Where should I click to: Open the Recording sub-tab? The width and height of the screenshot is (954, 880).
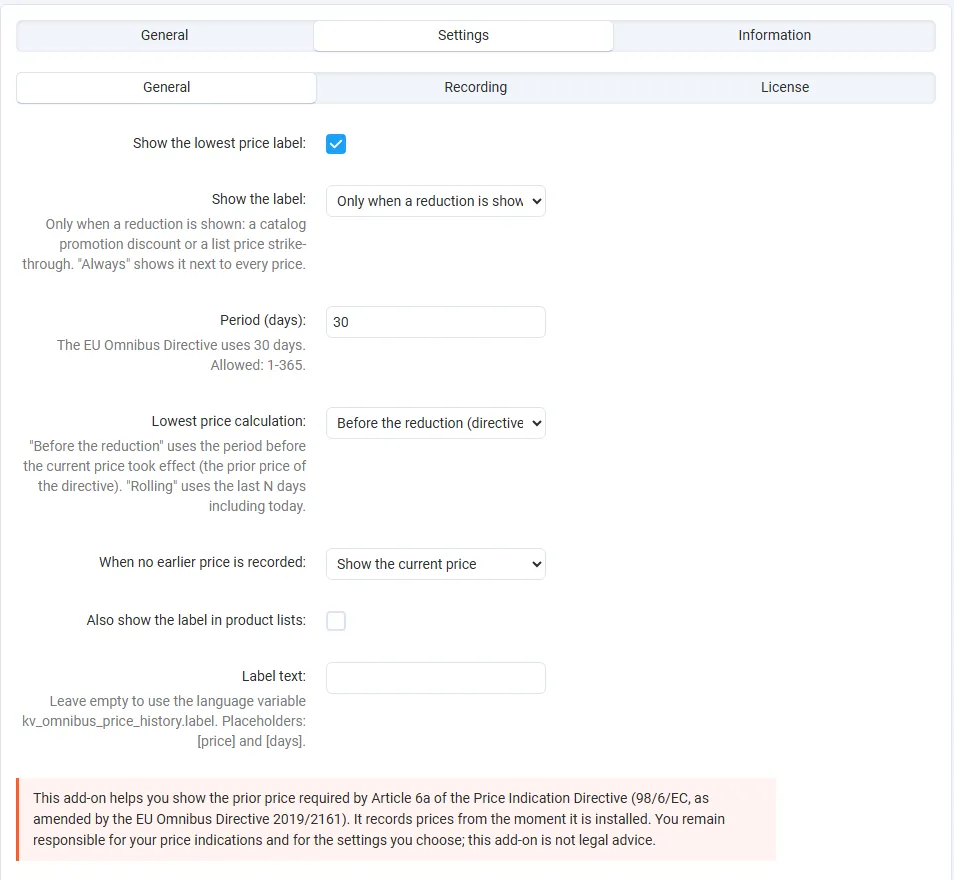coord(475,88)
